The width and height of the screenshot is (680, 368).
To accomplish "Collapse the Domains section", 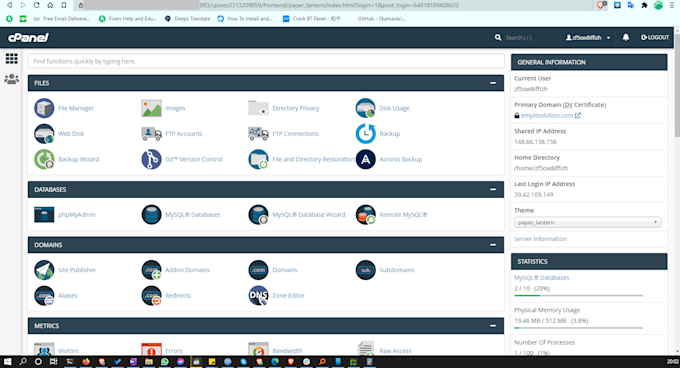I will coord(493,245).
